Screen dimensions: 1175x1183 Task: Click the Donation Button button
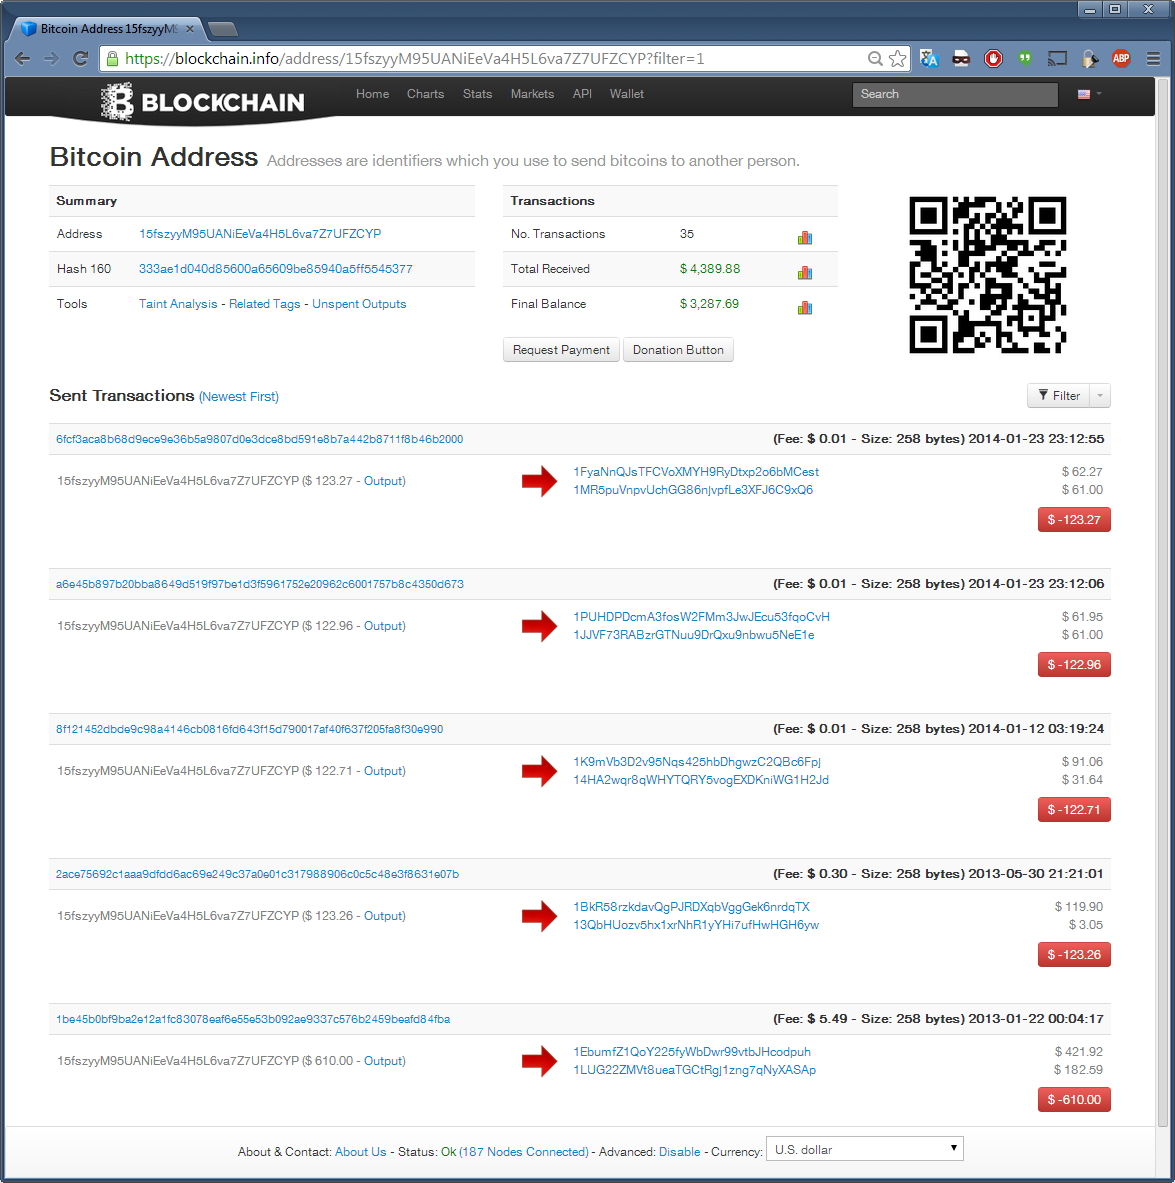pyautogui.click(x=678, y=350)
